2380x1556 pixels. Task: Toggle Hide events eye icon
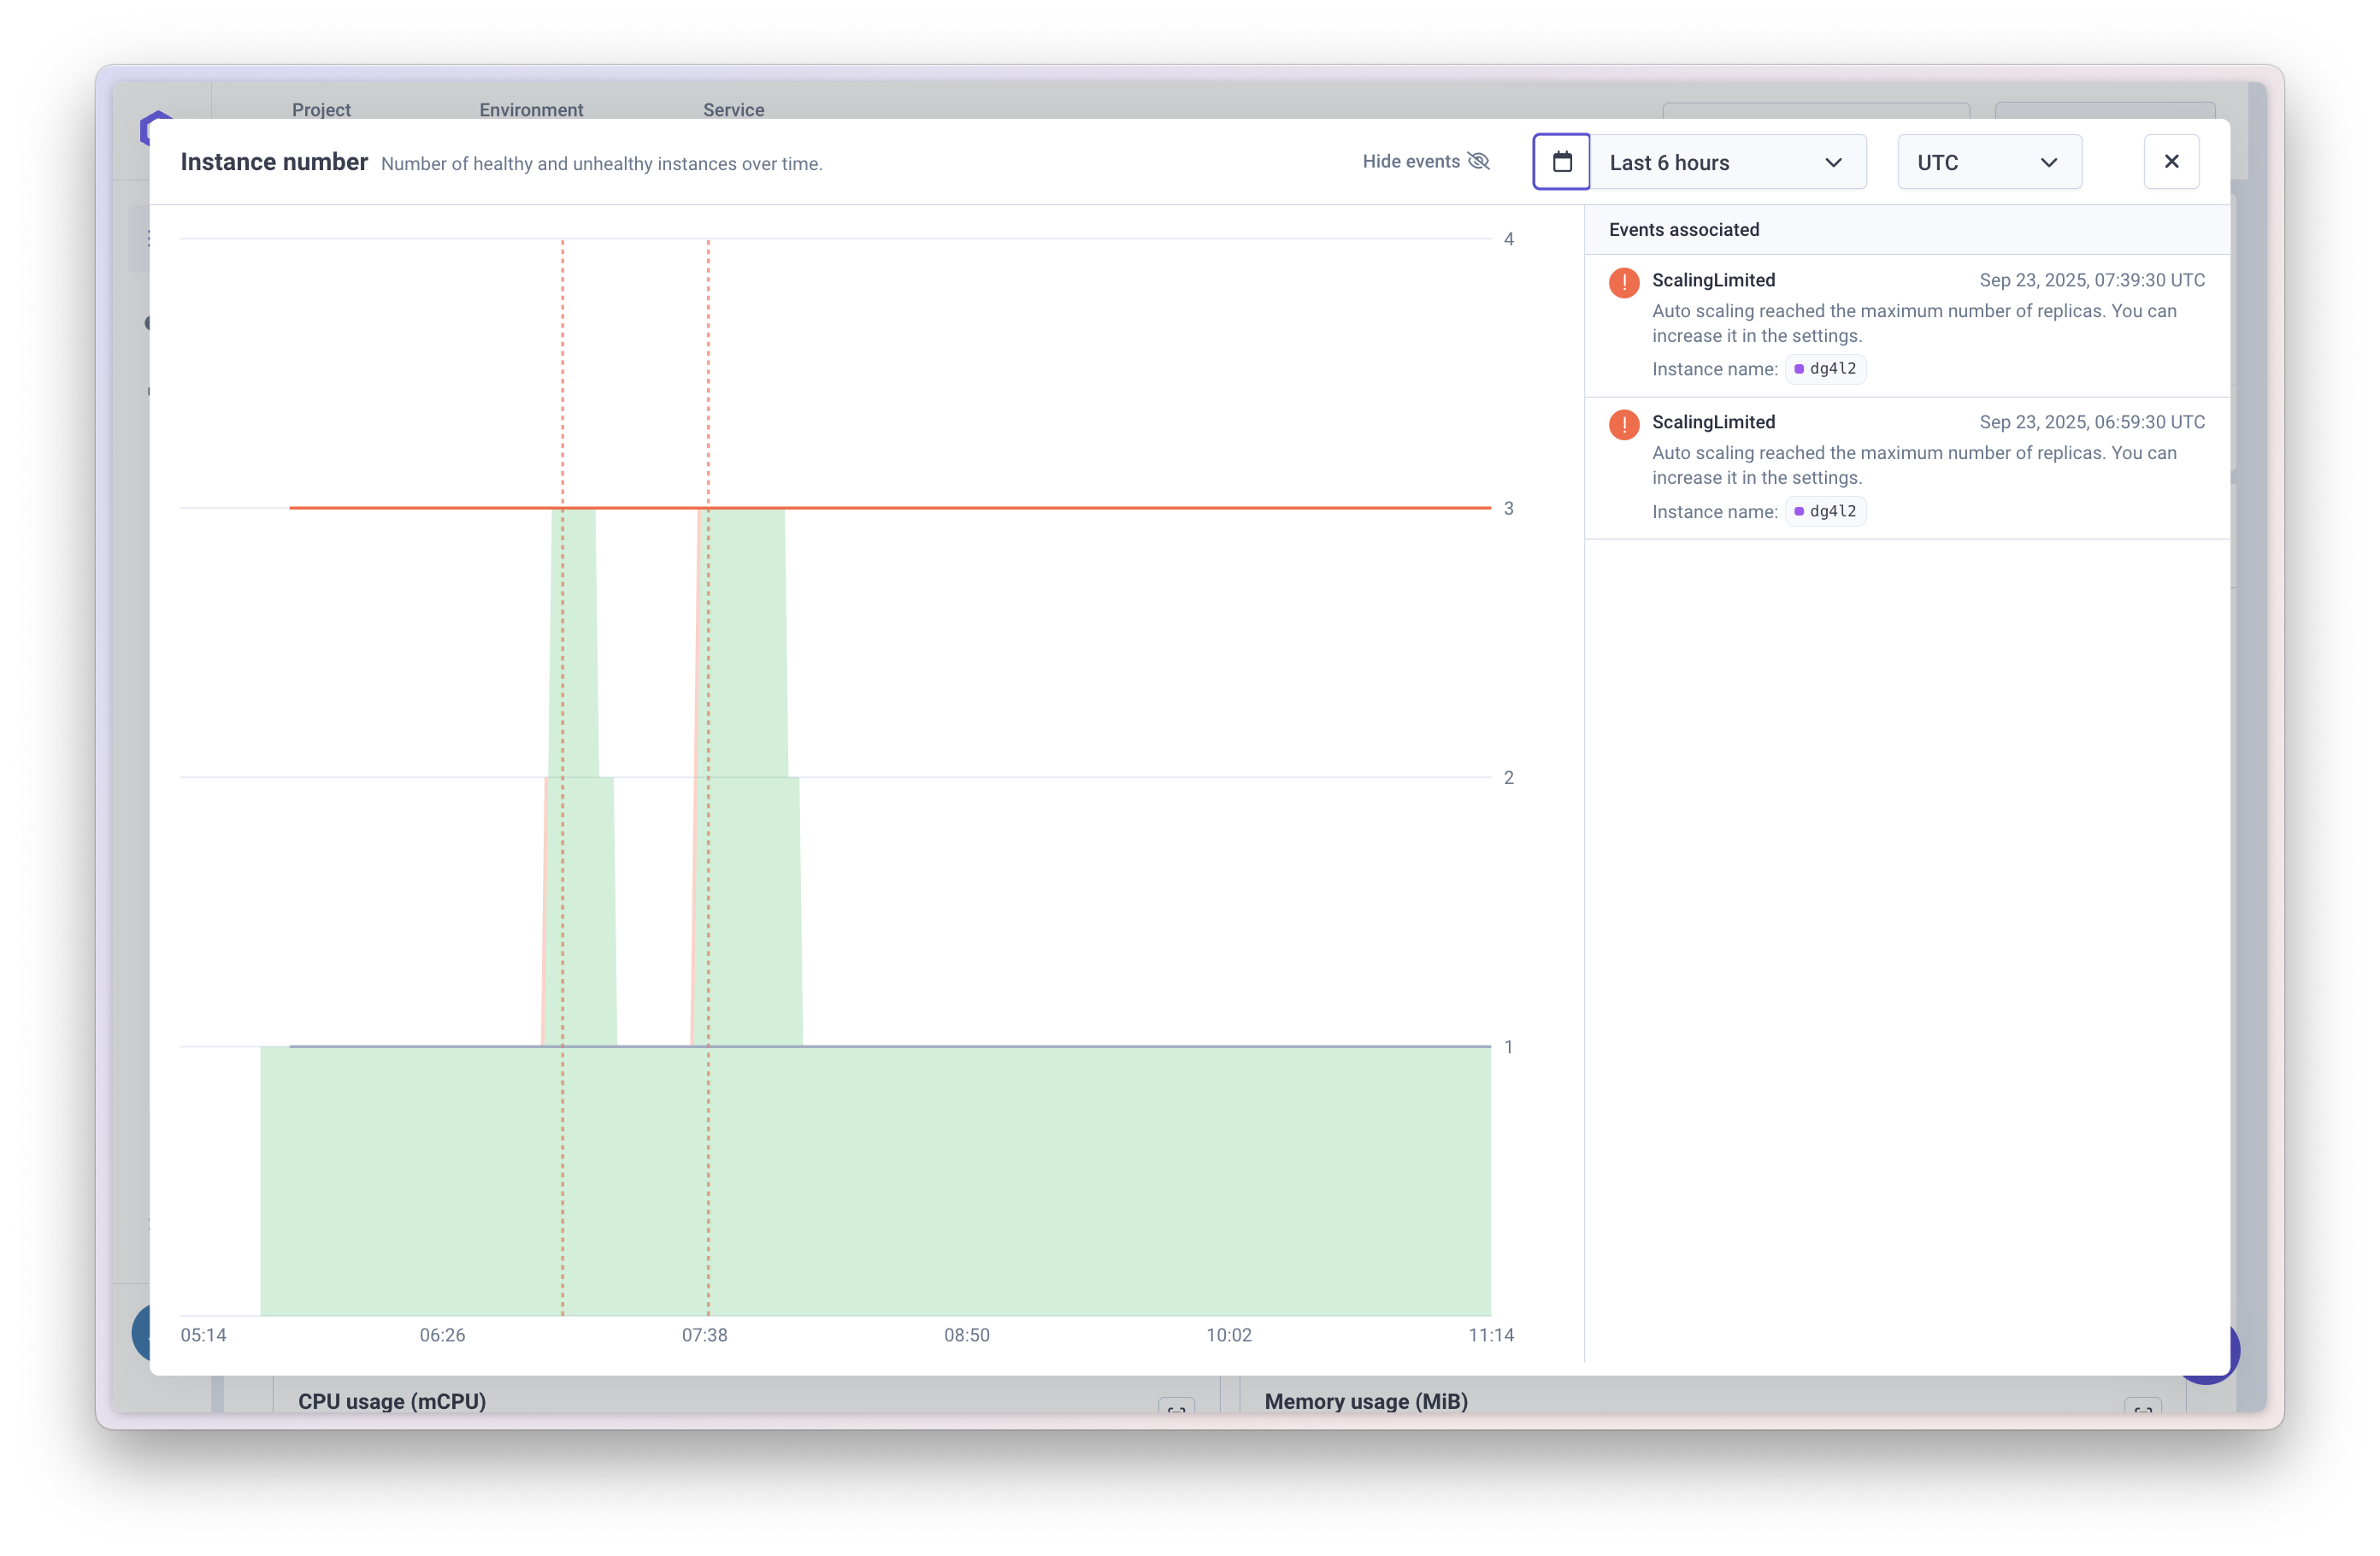tap(1478, 161)
